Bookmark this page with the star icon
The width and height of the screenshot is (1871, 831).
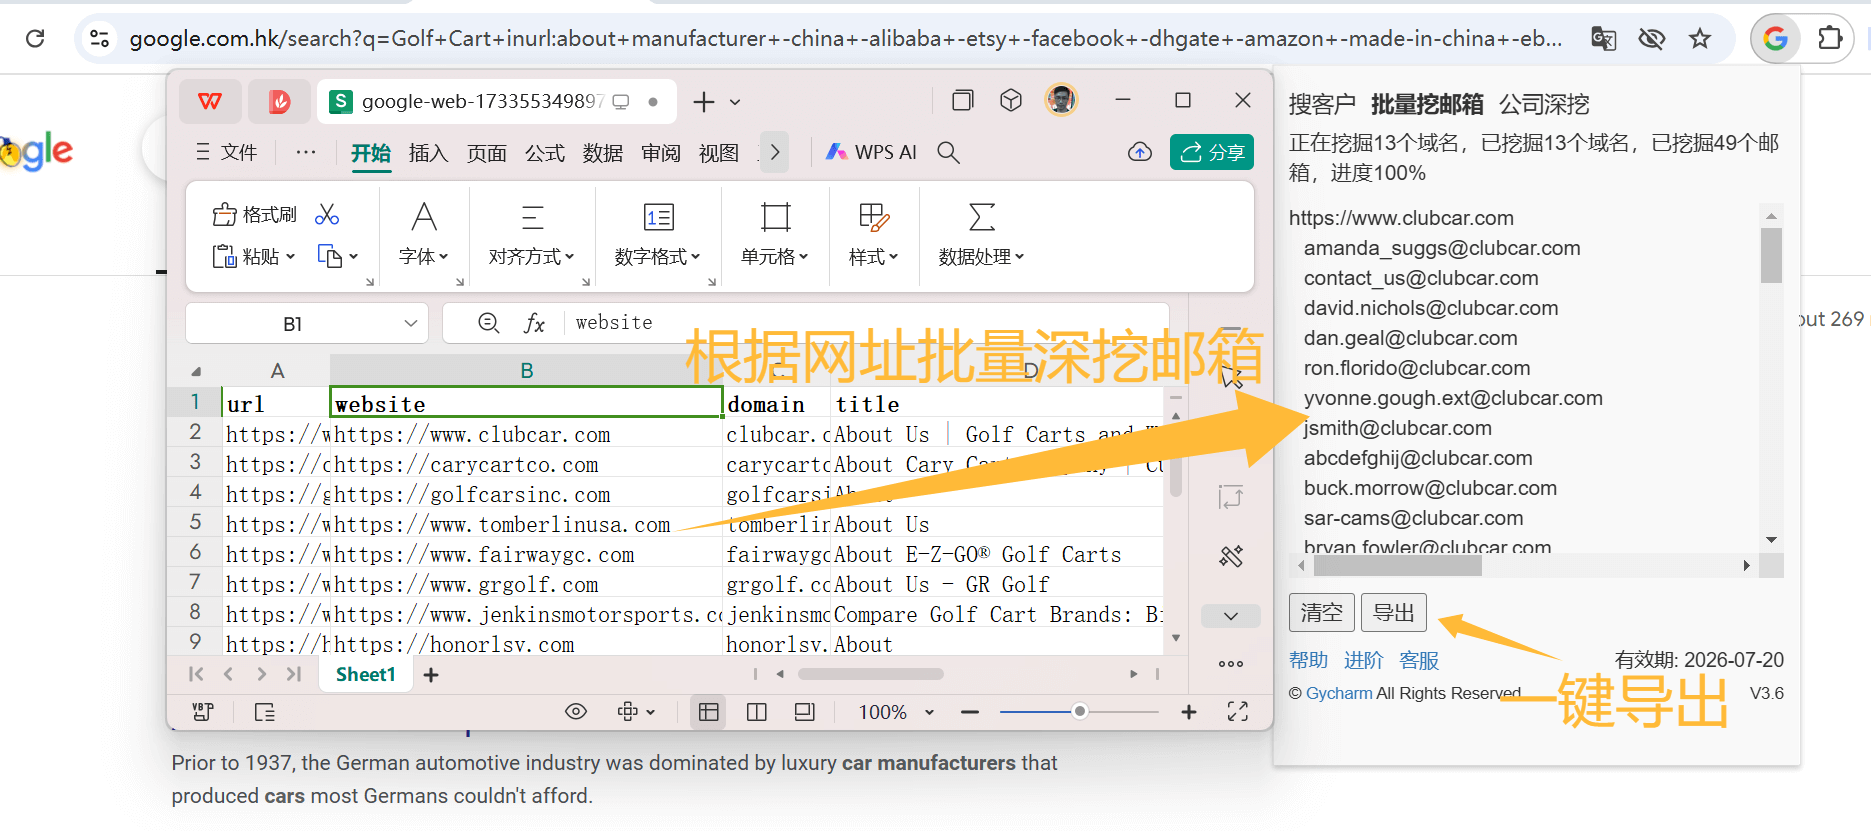[1699, 38]
